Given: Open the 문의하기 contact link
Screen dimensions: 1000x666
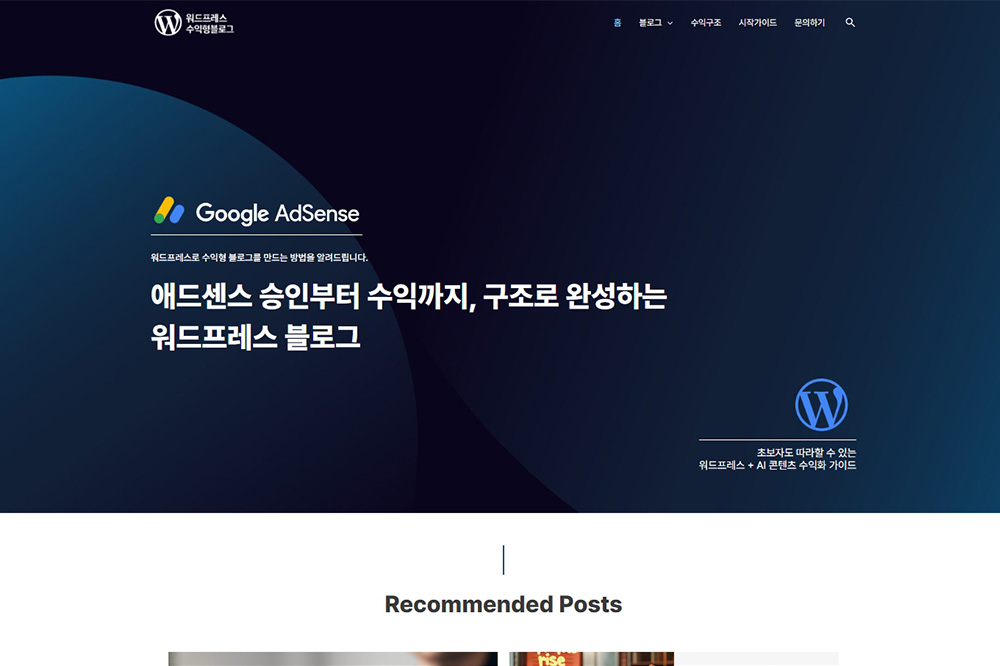Looking at the screenshot, I should 809,23.
